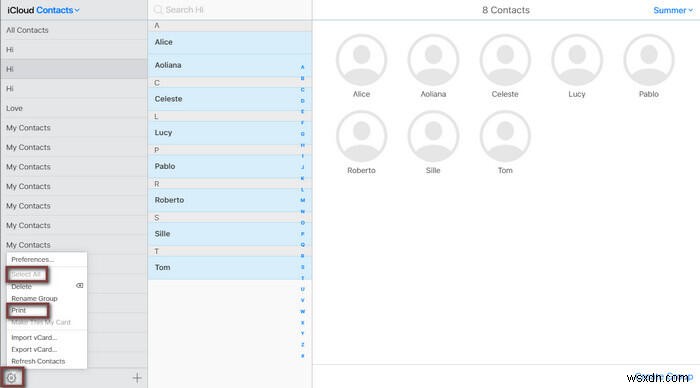Open Sille's avatar thumbnail
Viewport: 700px width, 388px height.
click(x=433, y=136)
